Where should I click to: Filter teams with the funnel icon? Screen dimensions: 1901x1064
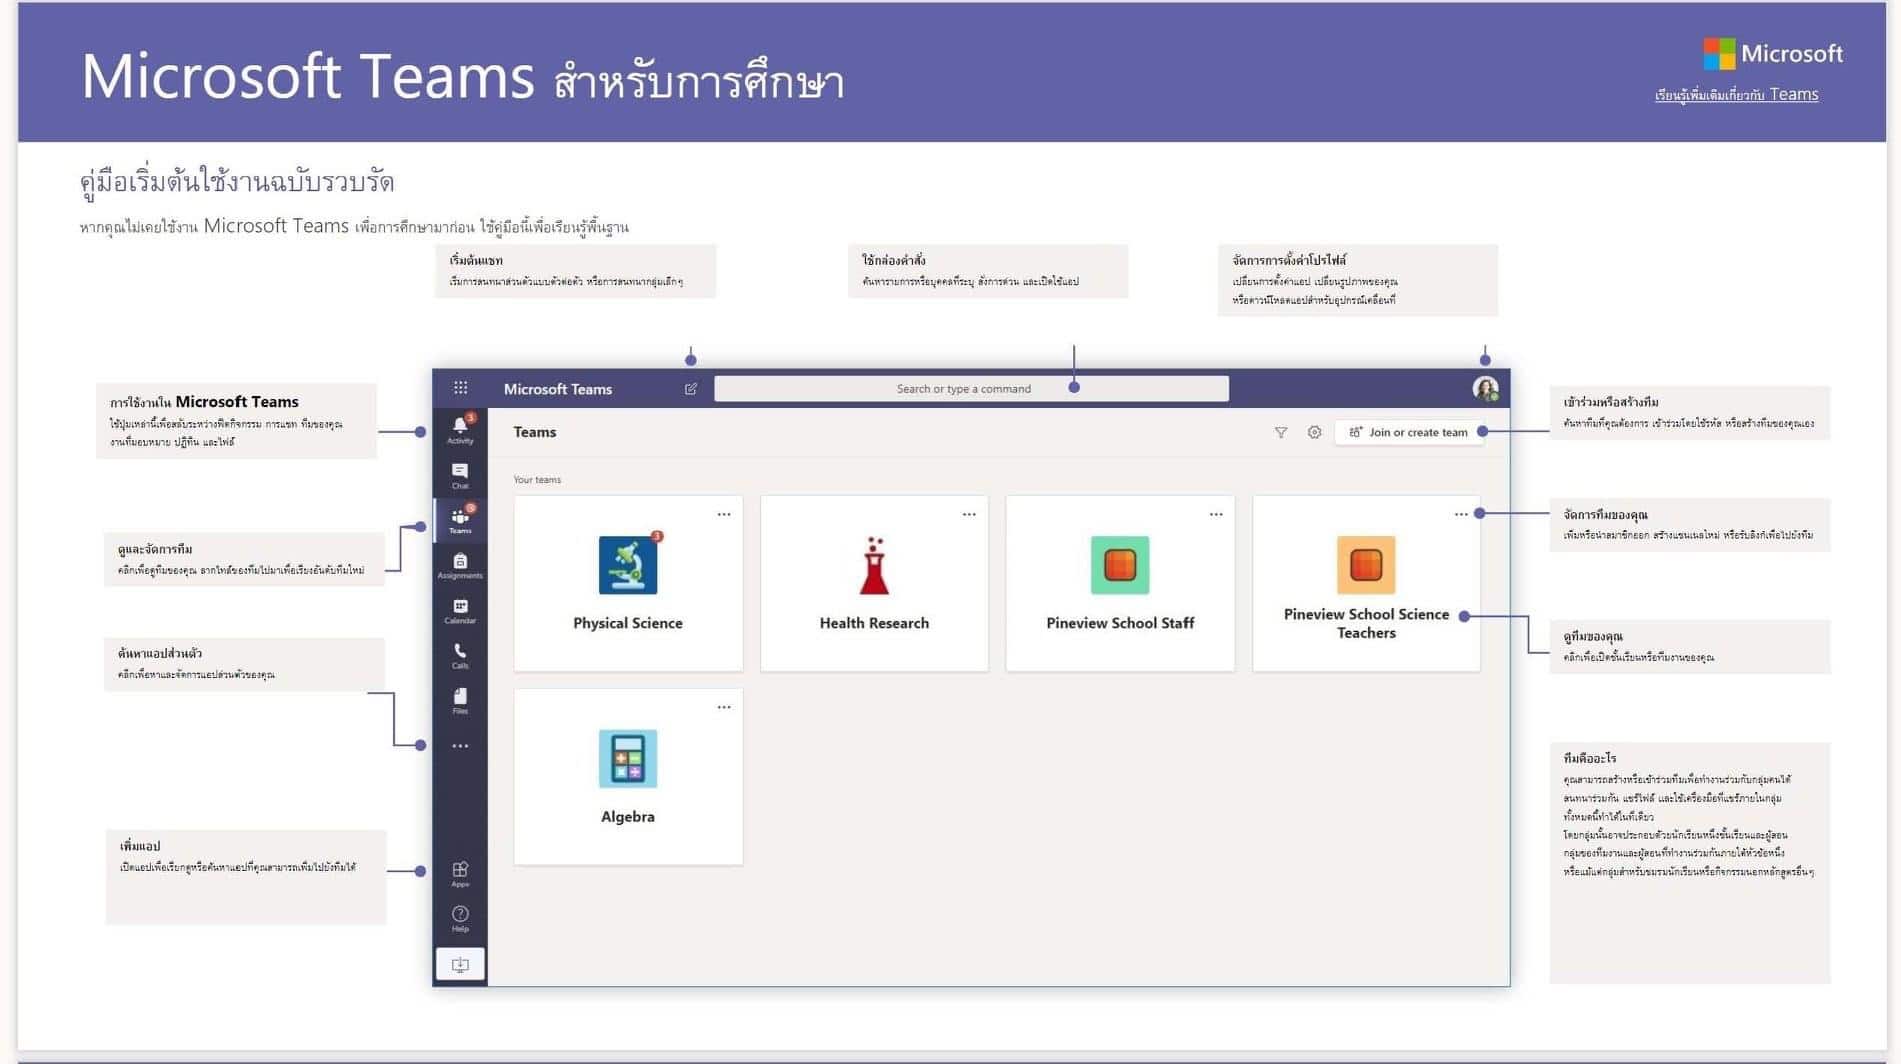tap(1281, 432)
